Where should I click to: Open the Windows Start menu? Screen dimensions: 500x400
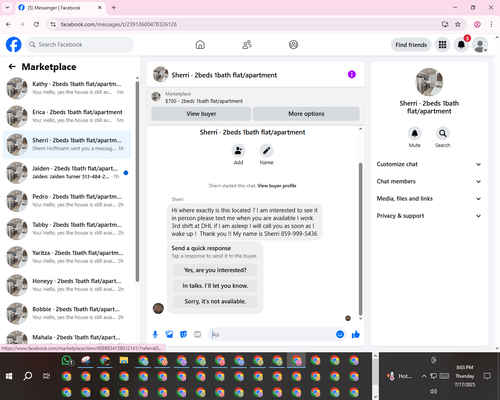(x=9, y=376)
